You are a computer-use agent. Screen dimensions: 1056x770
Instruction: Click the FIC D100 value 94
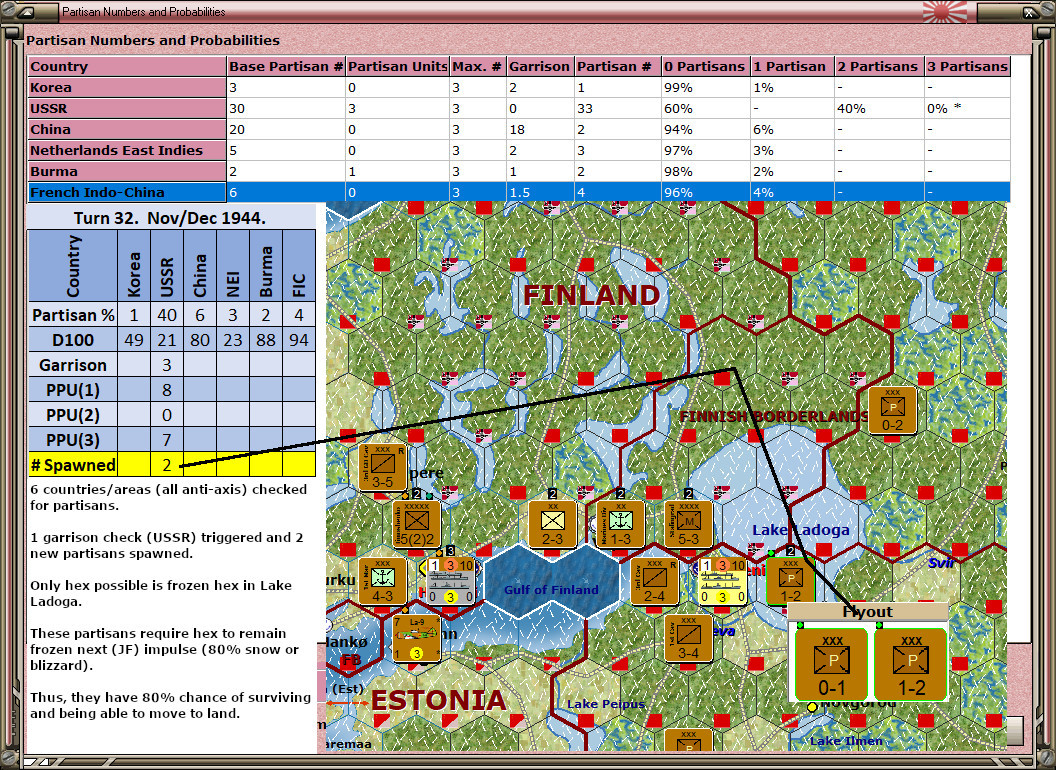(x=298, y=340)
